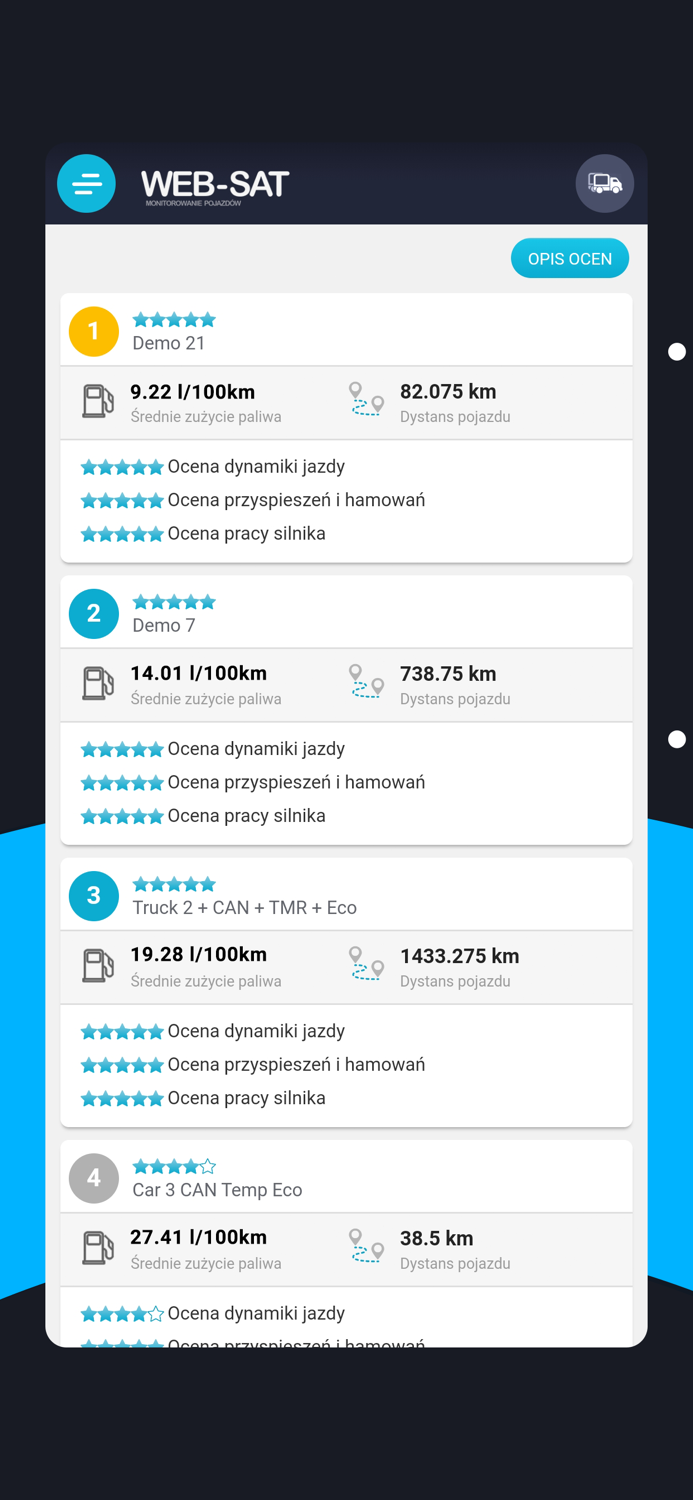Open the hamburger navigation menu

(x=86, y=183)
